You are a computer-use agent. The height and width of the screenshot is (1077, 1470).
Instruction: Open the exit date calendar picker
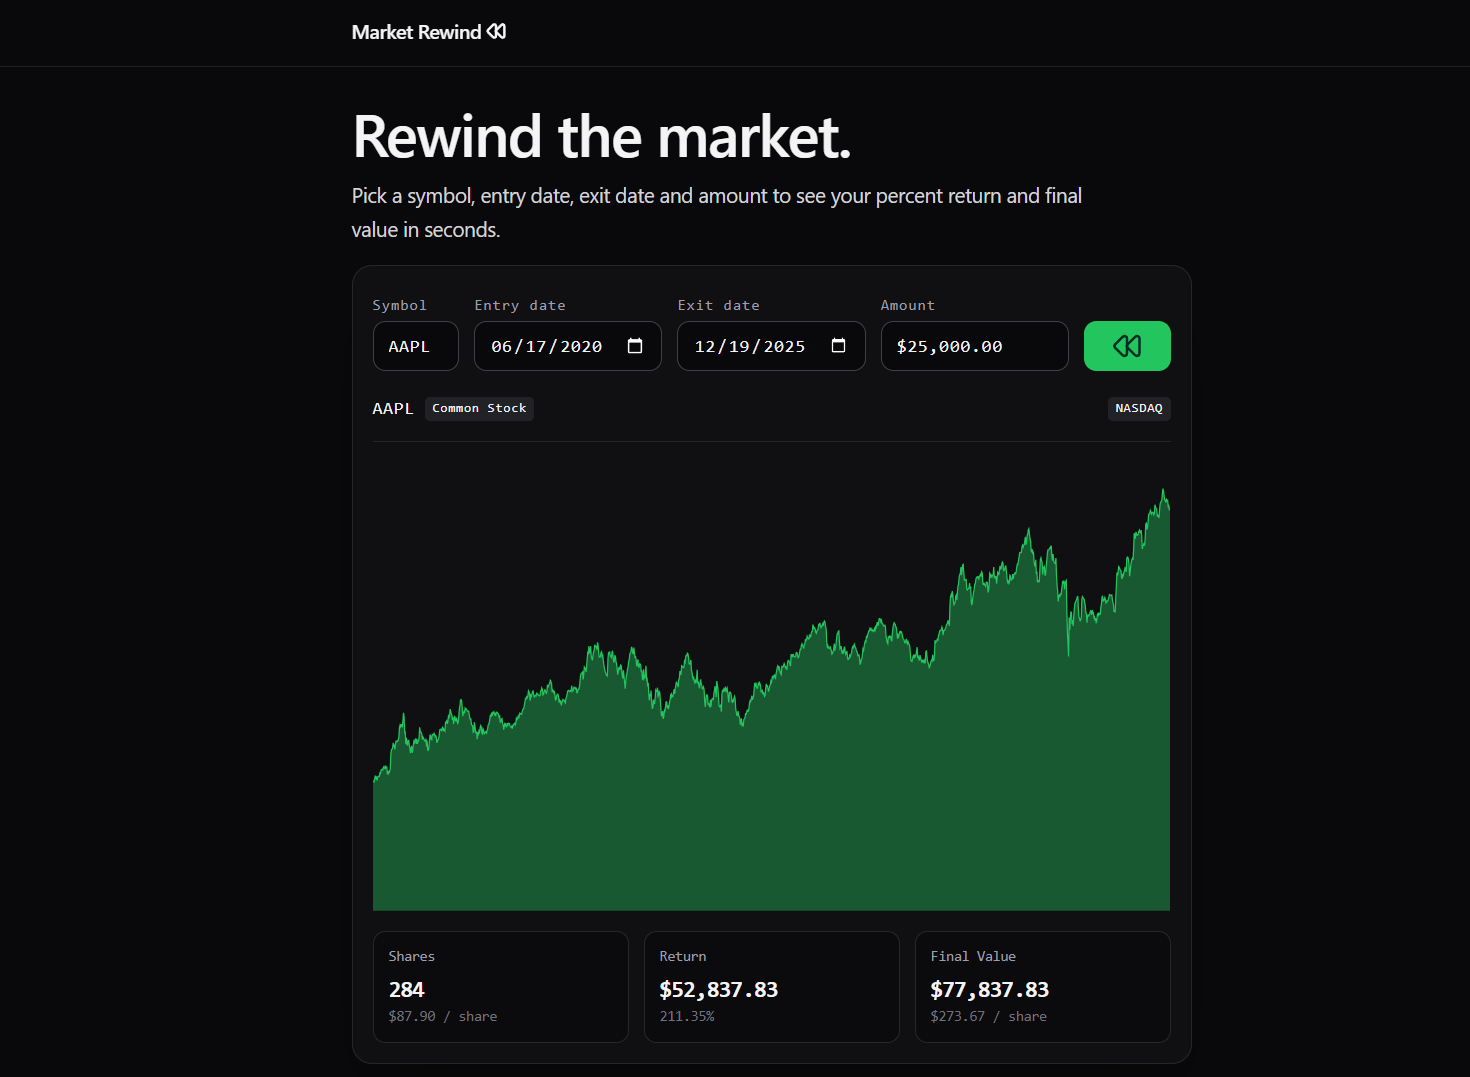(x=838, y=345)
